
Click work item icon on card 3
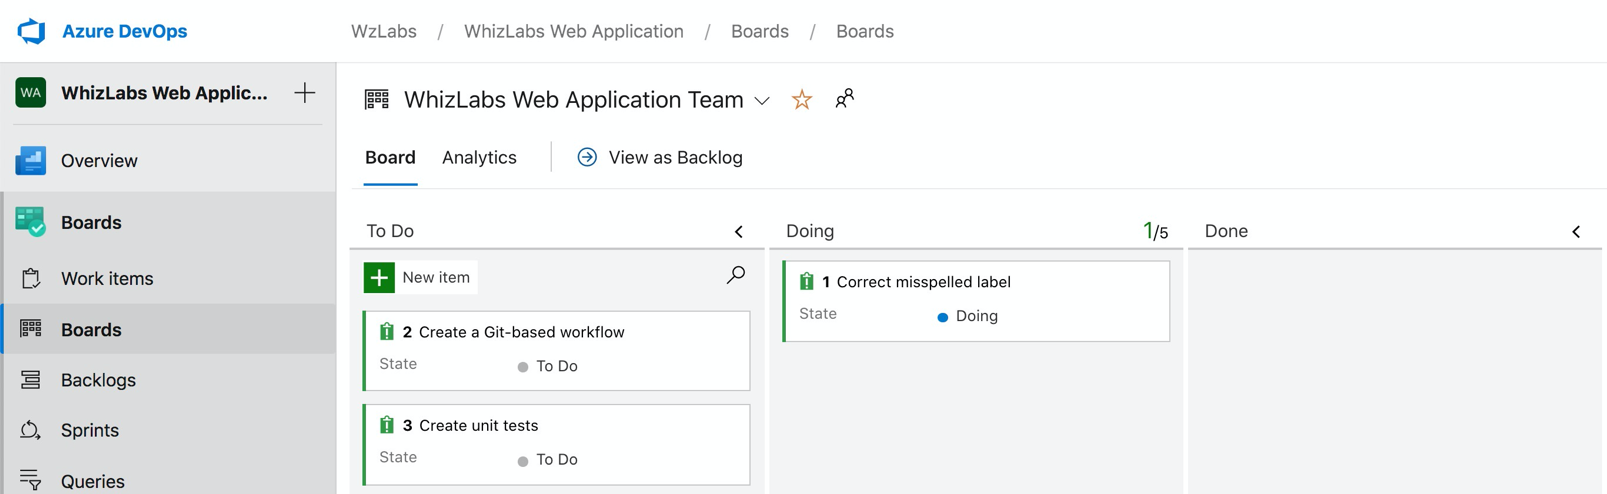click(x=387, y=424)
